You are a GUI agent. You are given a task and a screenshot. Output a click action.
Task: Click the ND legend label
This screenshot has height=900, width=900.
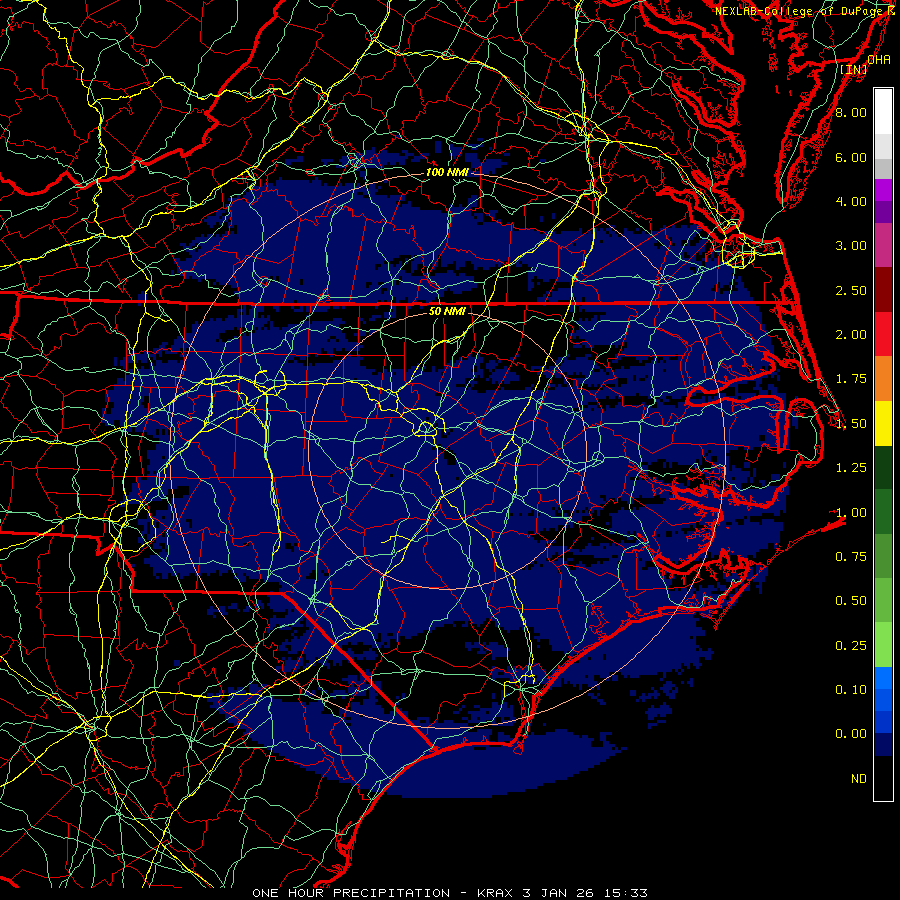859,778
